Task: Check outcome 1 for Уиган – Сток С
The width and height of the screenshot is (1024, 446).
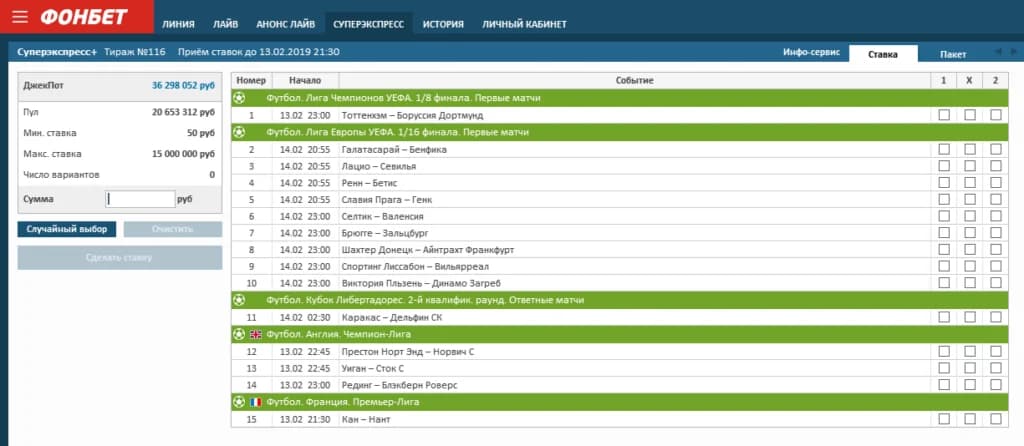Action: pyautogui.click(x=944, y=368)
